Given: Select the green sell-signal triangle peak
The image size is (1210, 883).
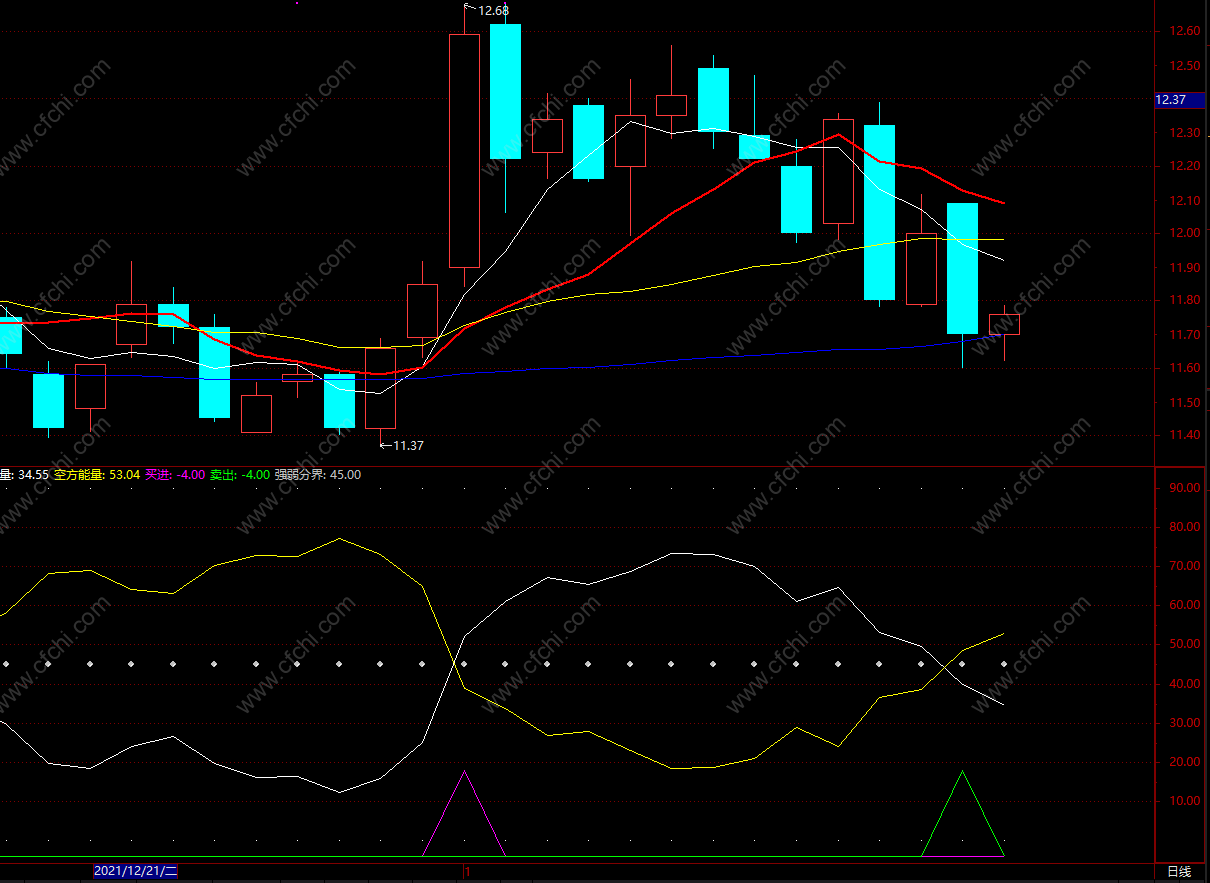Looking at the screenshot, I should point(963,771).
